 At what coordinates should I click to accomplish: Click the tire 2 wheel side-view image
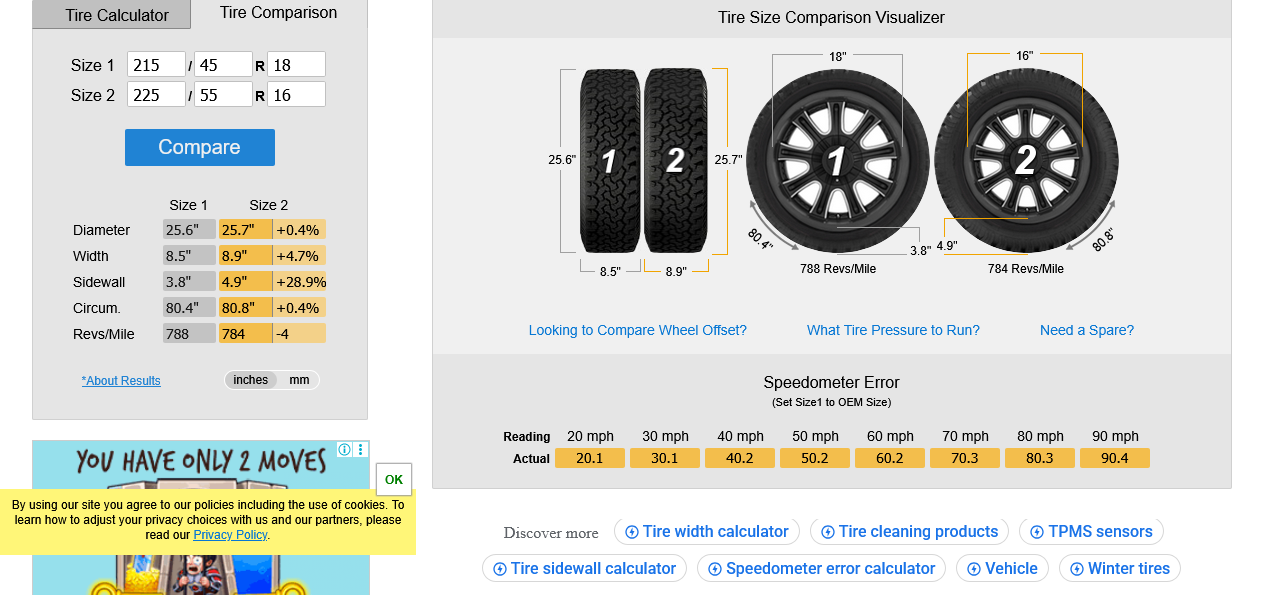tap(1026, 161)
